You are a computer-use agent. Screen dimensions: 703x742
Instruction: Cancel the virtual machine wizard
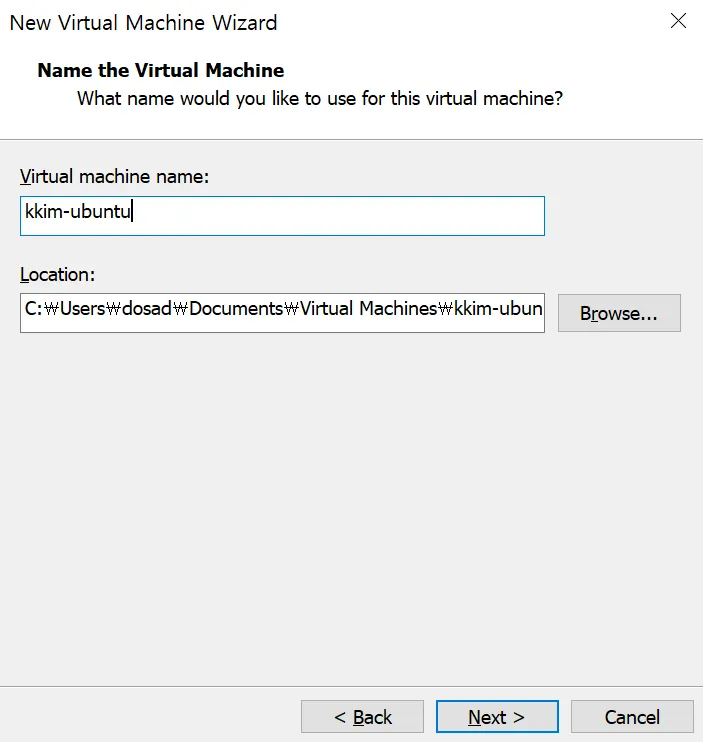click(x=632, y=716)
